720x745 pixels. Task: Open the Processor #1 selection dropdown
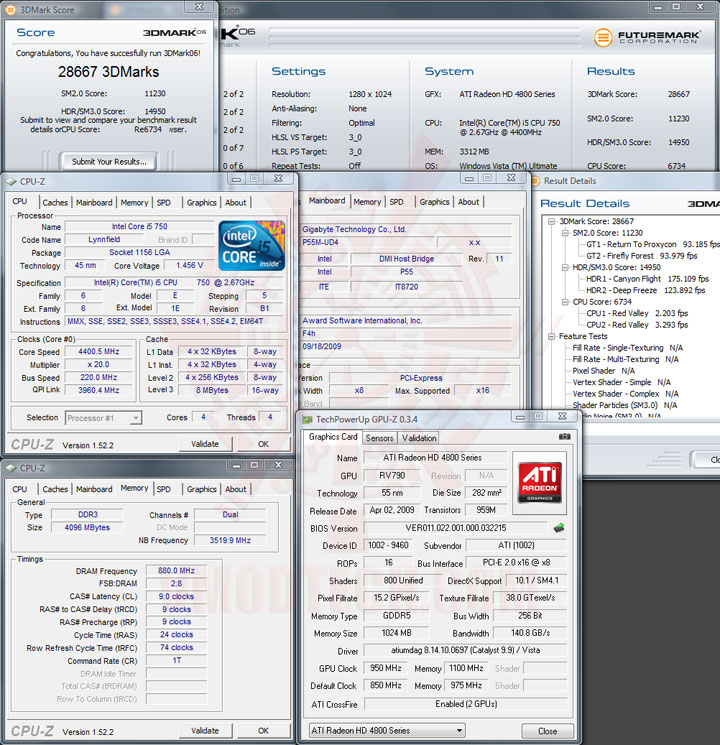136,418
